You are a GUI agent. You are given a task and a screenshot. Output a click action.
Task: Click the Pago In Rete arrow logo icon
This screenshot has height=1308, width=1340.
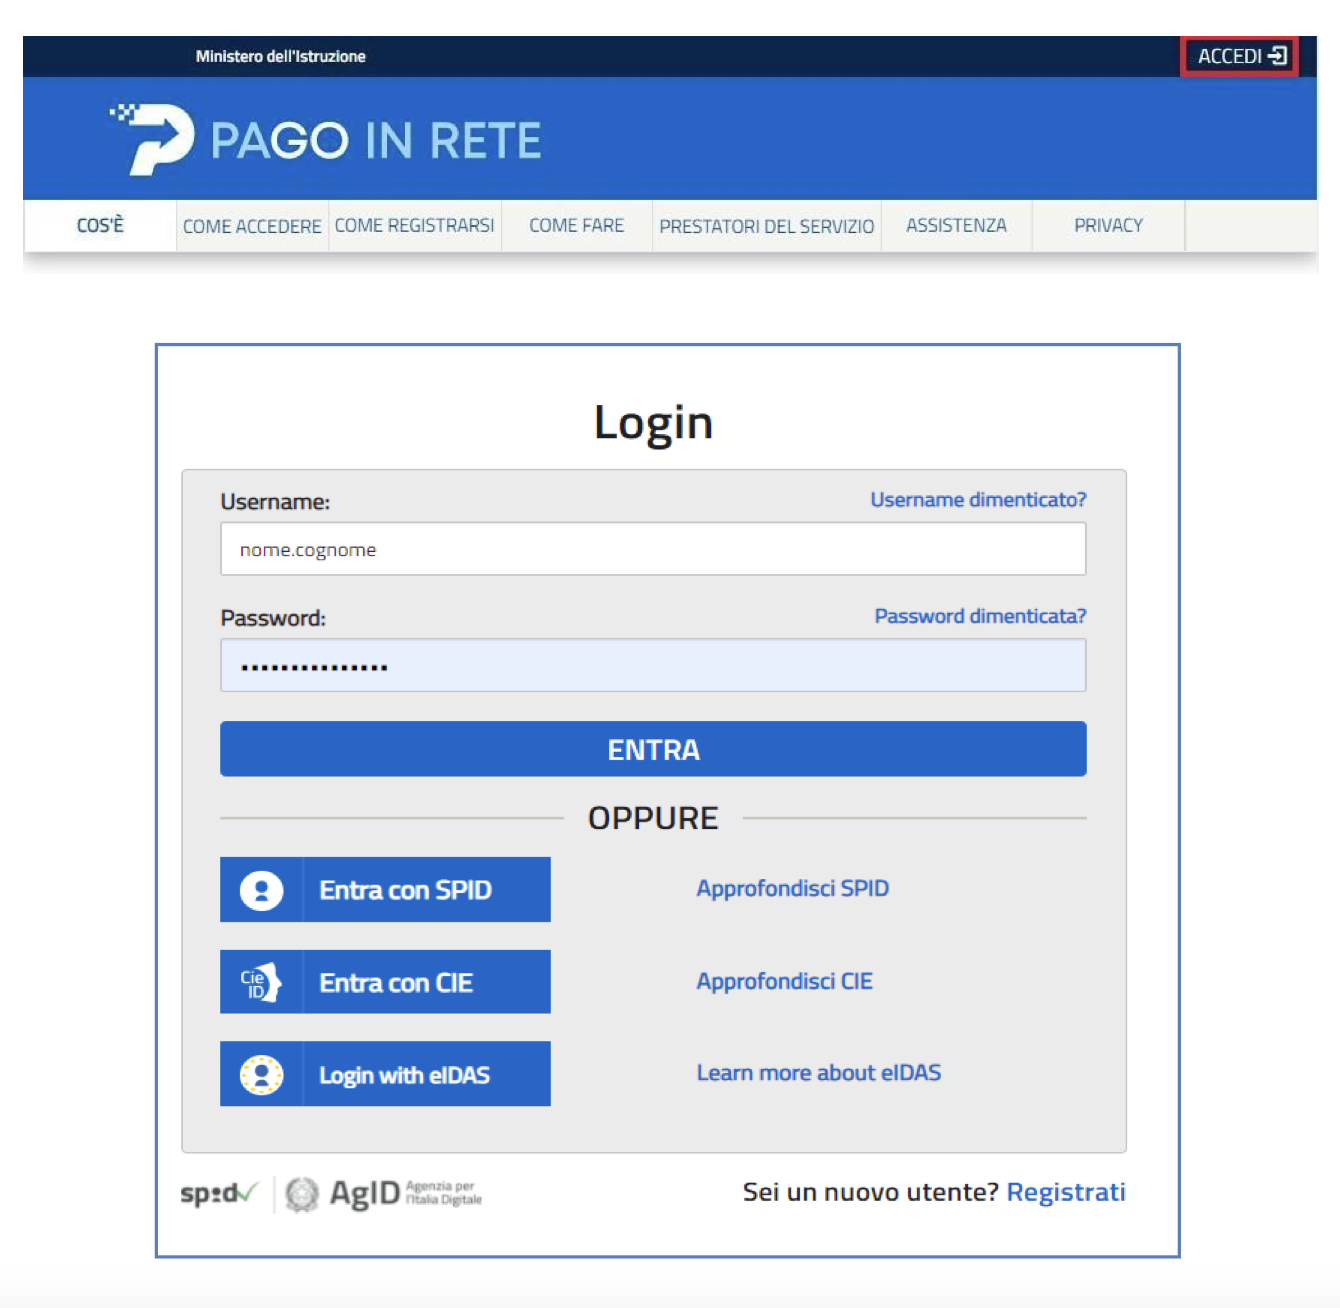click(x=152, y=139)
